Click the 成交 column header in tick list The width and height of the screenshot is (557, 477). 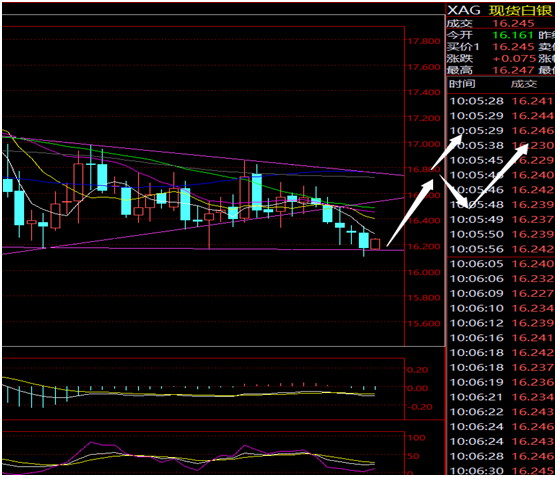tap(524, 84)
